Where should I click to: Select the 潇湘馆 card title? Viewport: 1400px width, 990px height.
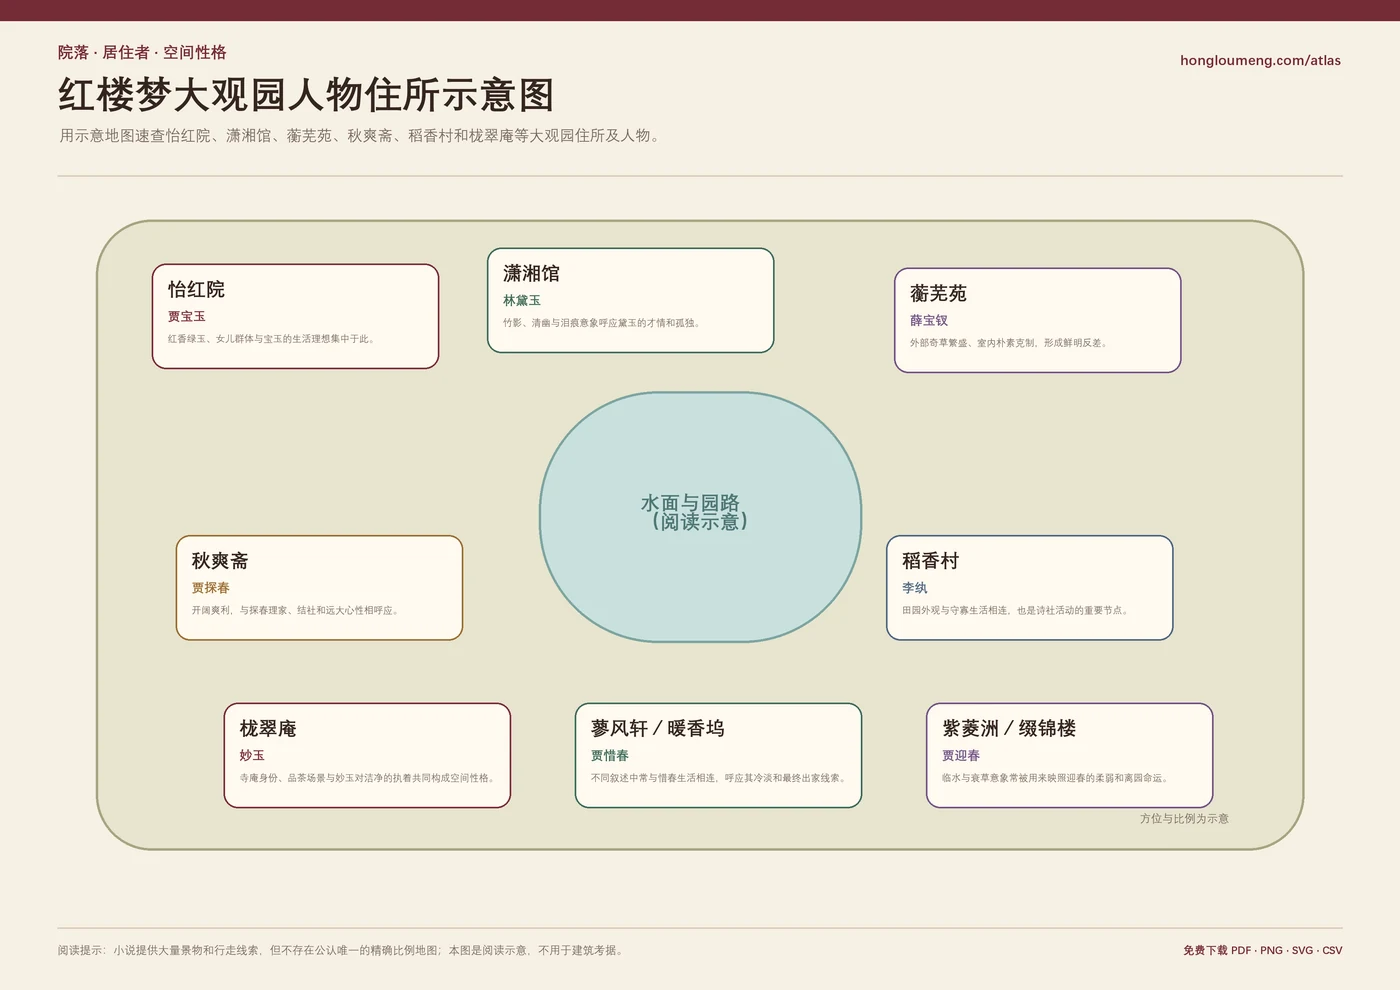click(x=531, y=273)
